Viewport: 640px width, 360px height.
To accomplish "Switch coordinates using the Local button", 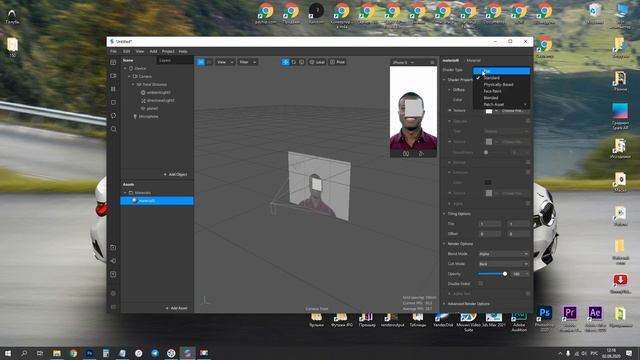I will (317, 62).
